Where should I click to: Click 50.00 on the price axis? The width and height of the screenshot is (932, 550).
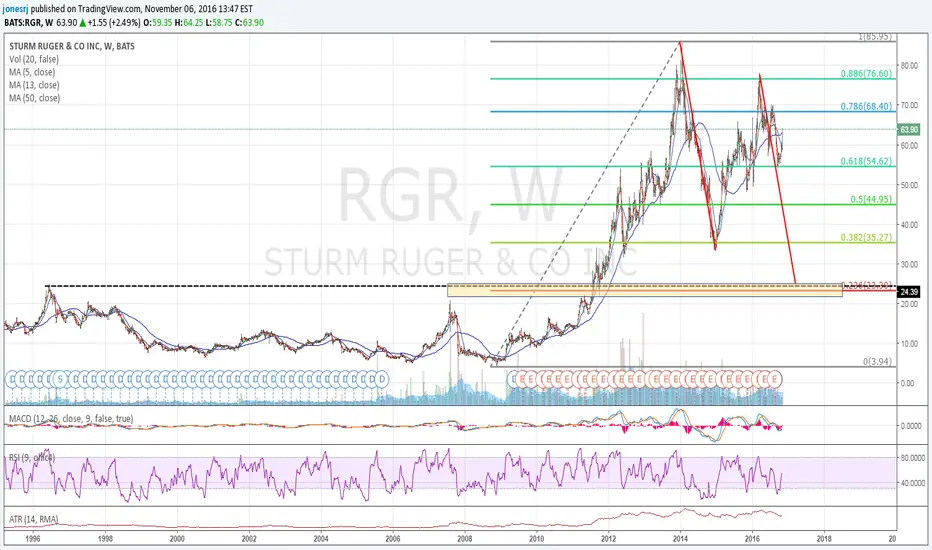pyautogui.click(x=909, y=185)
